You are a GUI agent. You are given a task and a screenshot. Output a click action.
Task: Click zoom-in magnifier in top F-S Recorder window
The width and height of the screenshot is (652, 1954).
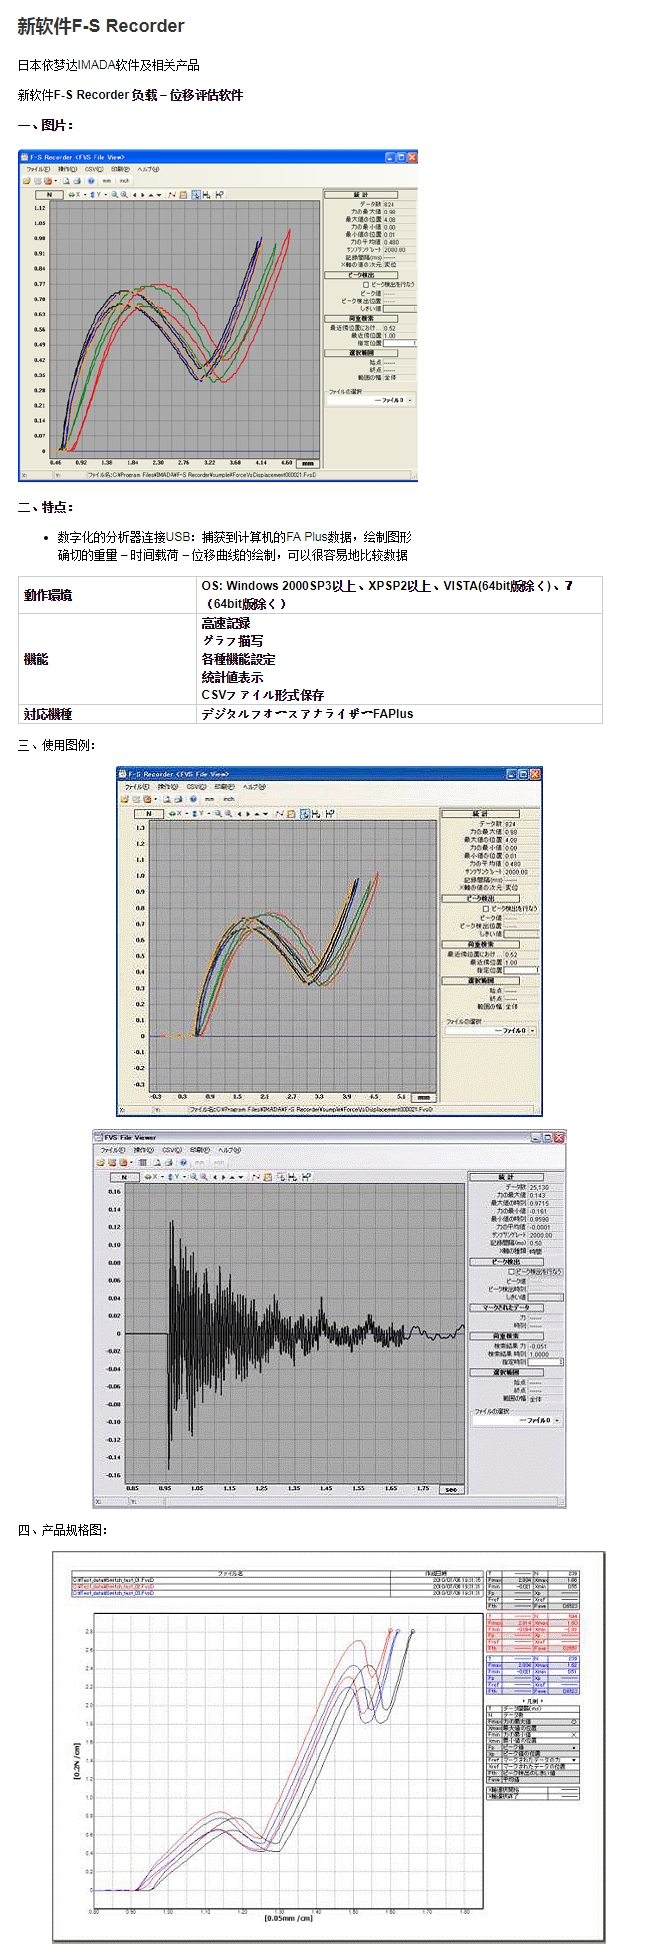[115, 194]
